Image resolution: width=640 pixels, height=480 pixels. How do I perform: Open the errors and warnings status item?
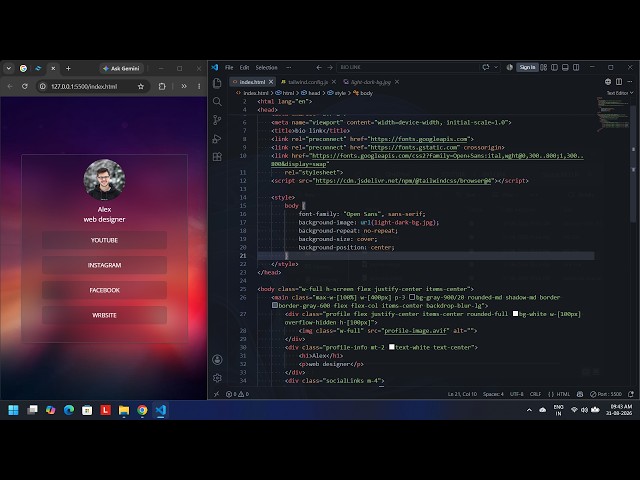coord(237,394)
